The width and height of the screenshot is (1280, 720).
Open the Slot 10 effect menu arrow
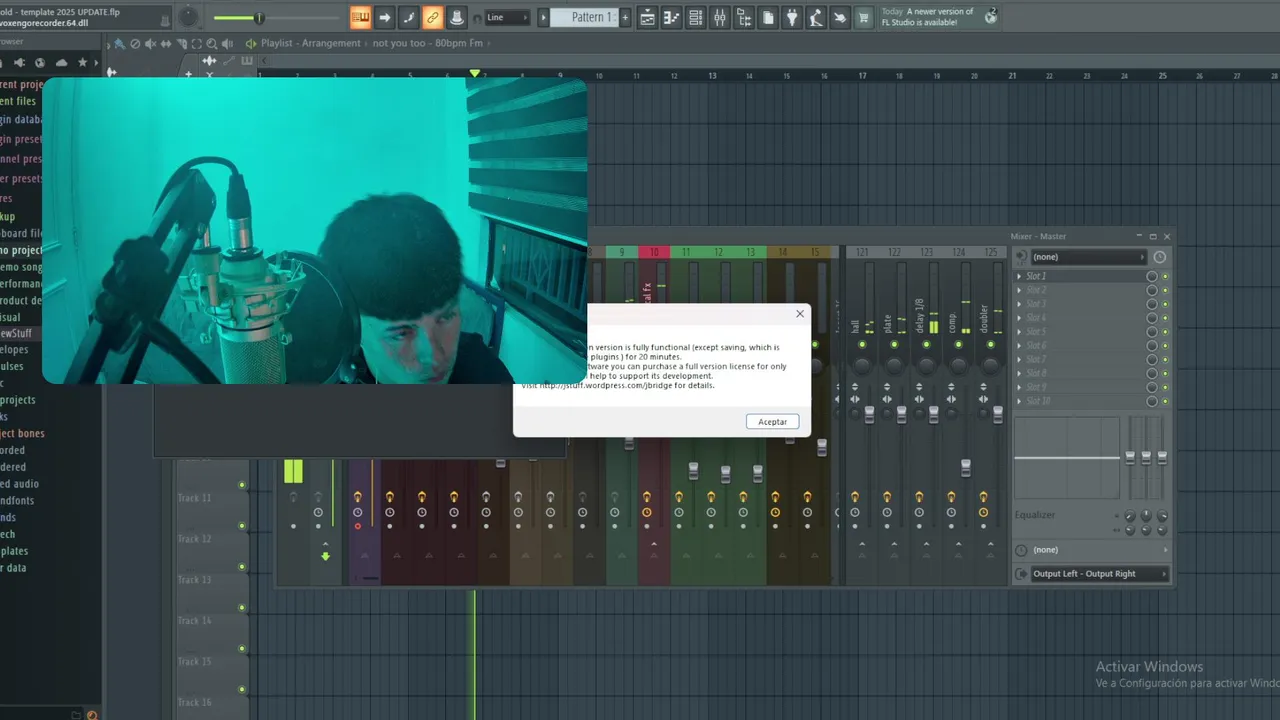point(1020,401)
